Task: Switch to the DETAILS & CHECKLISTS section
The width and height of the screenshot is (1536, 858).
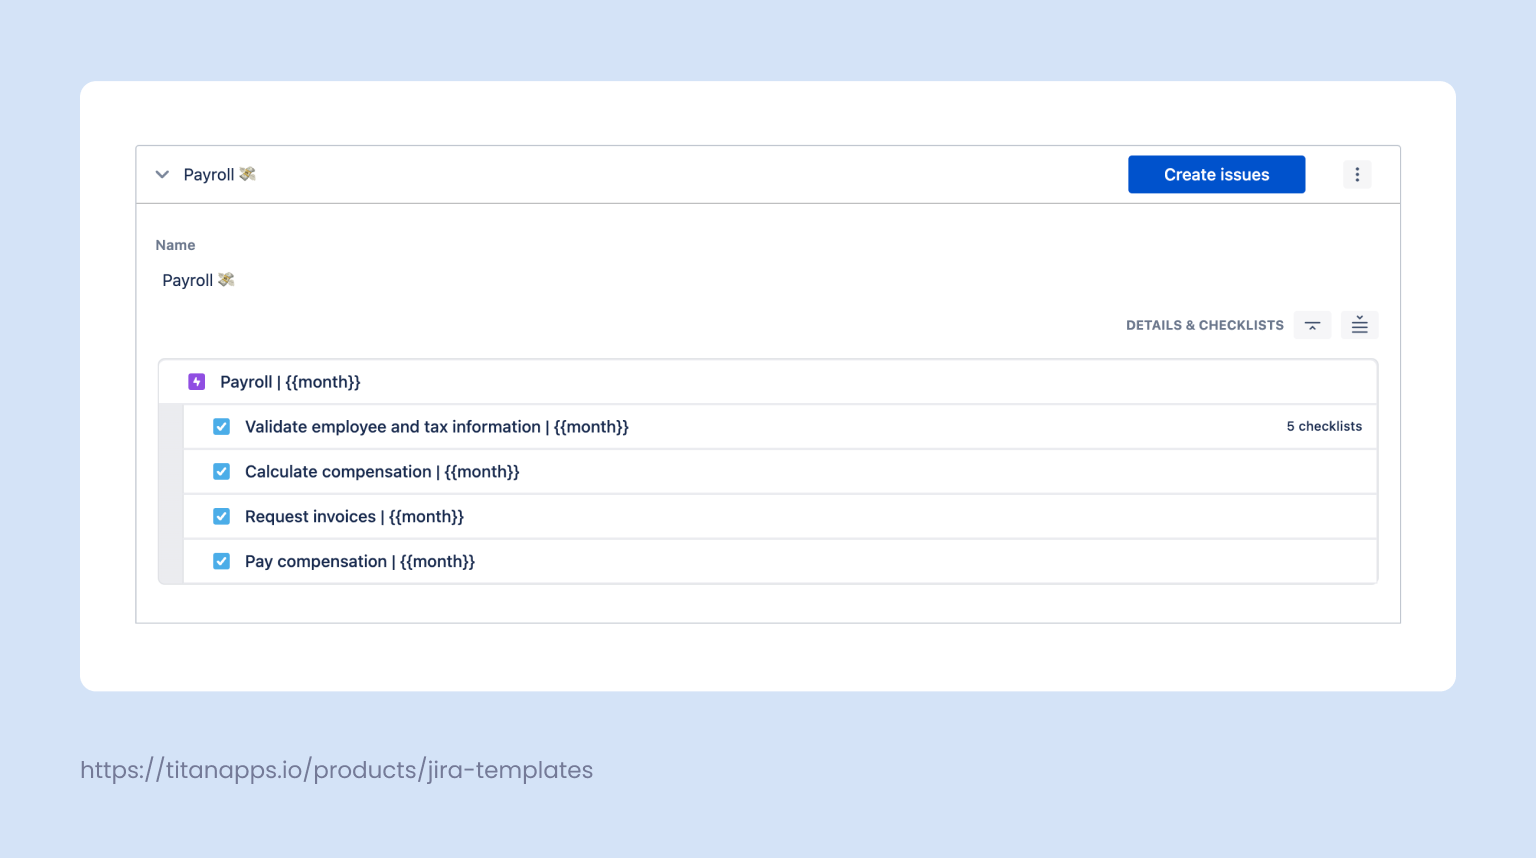Action: (x=1204, y=324)
